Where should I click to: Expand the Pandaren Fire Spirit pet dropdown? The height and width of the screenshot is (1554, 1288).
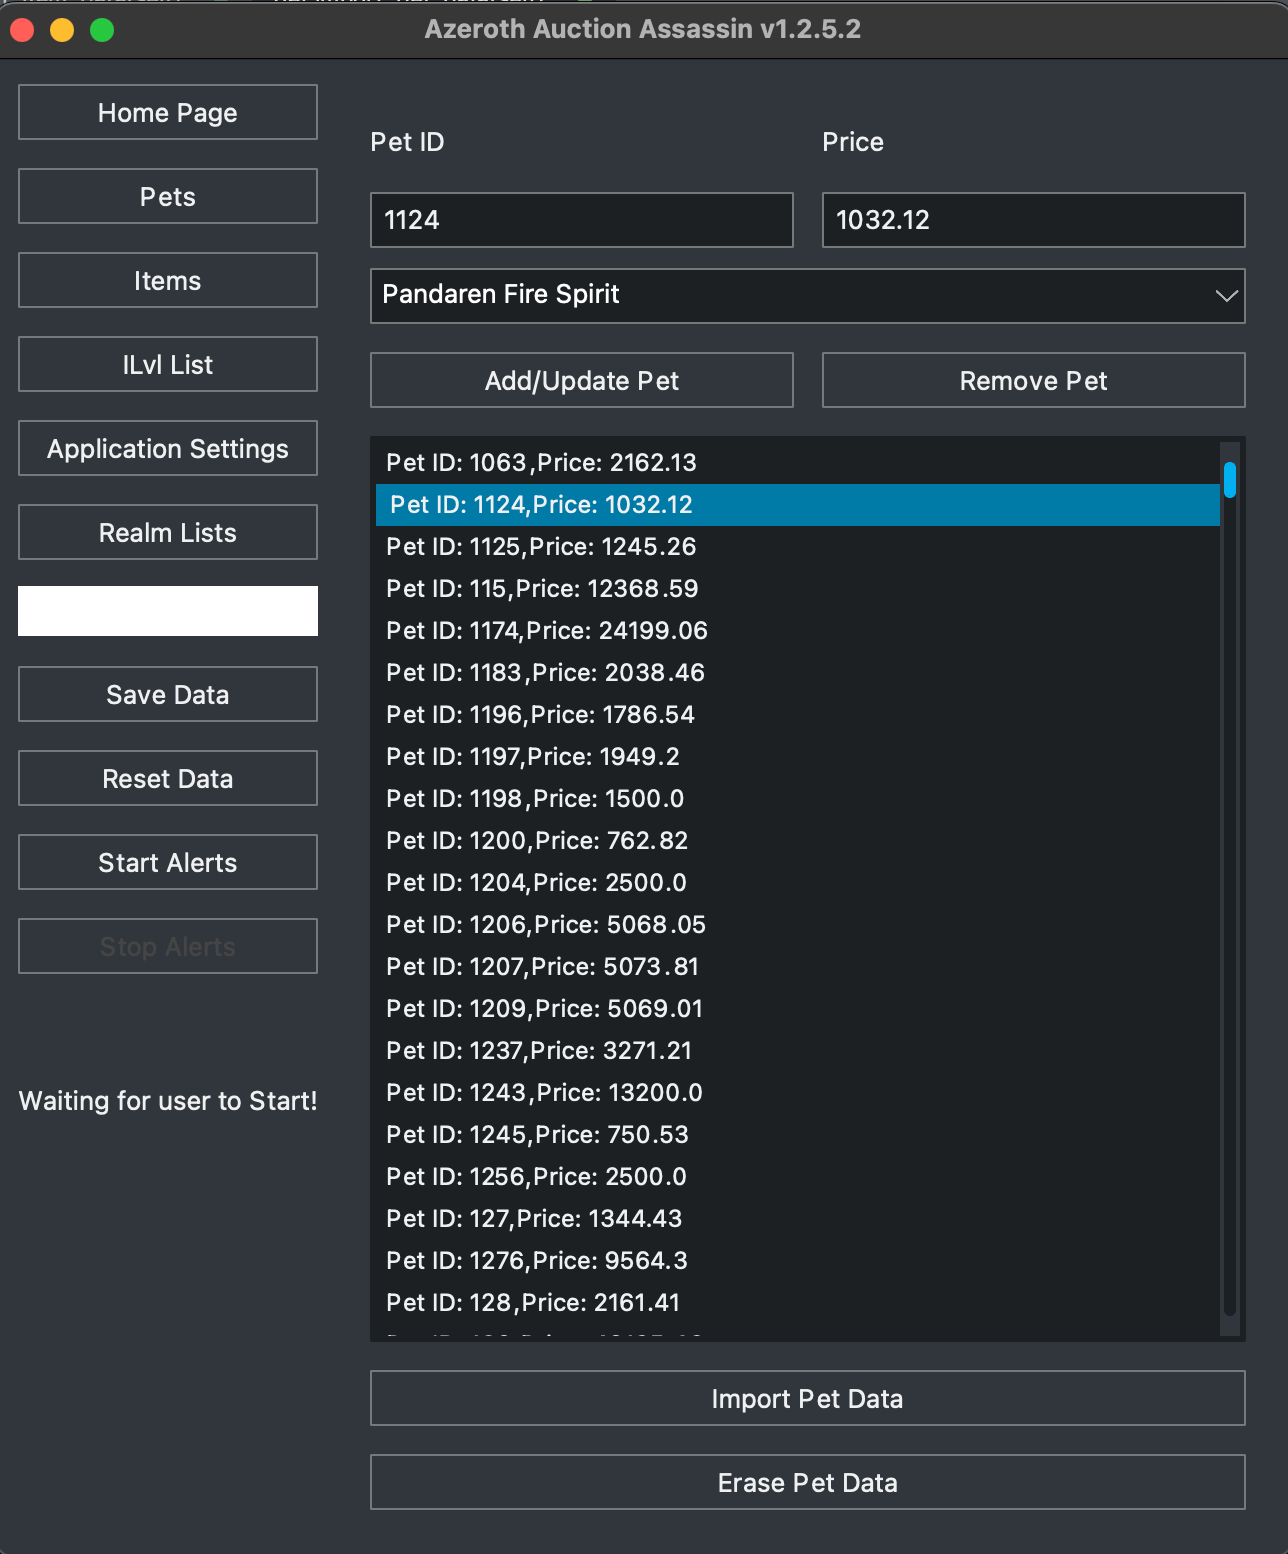[x=808, y=296]
